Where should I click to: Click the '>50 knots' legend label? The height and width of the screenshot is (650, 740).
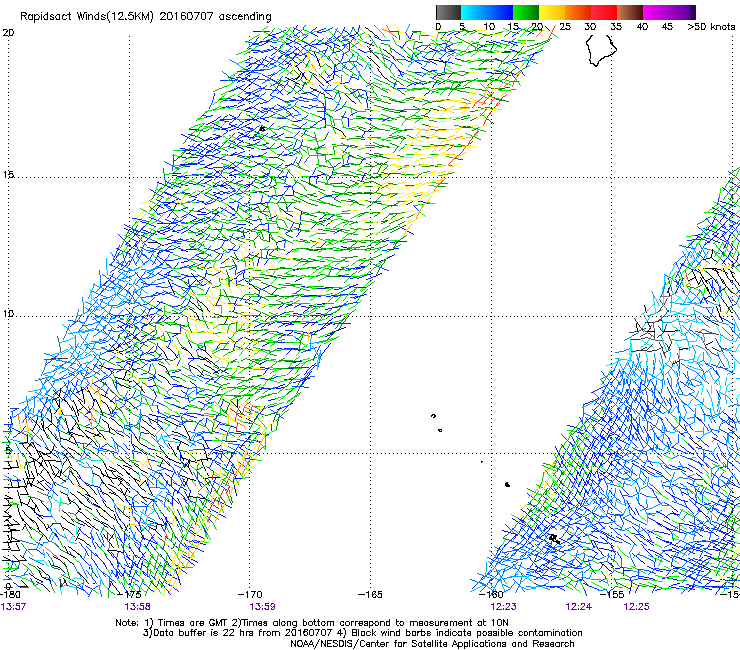pos(711,27)
